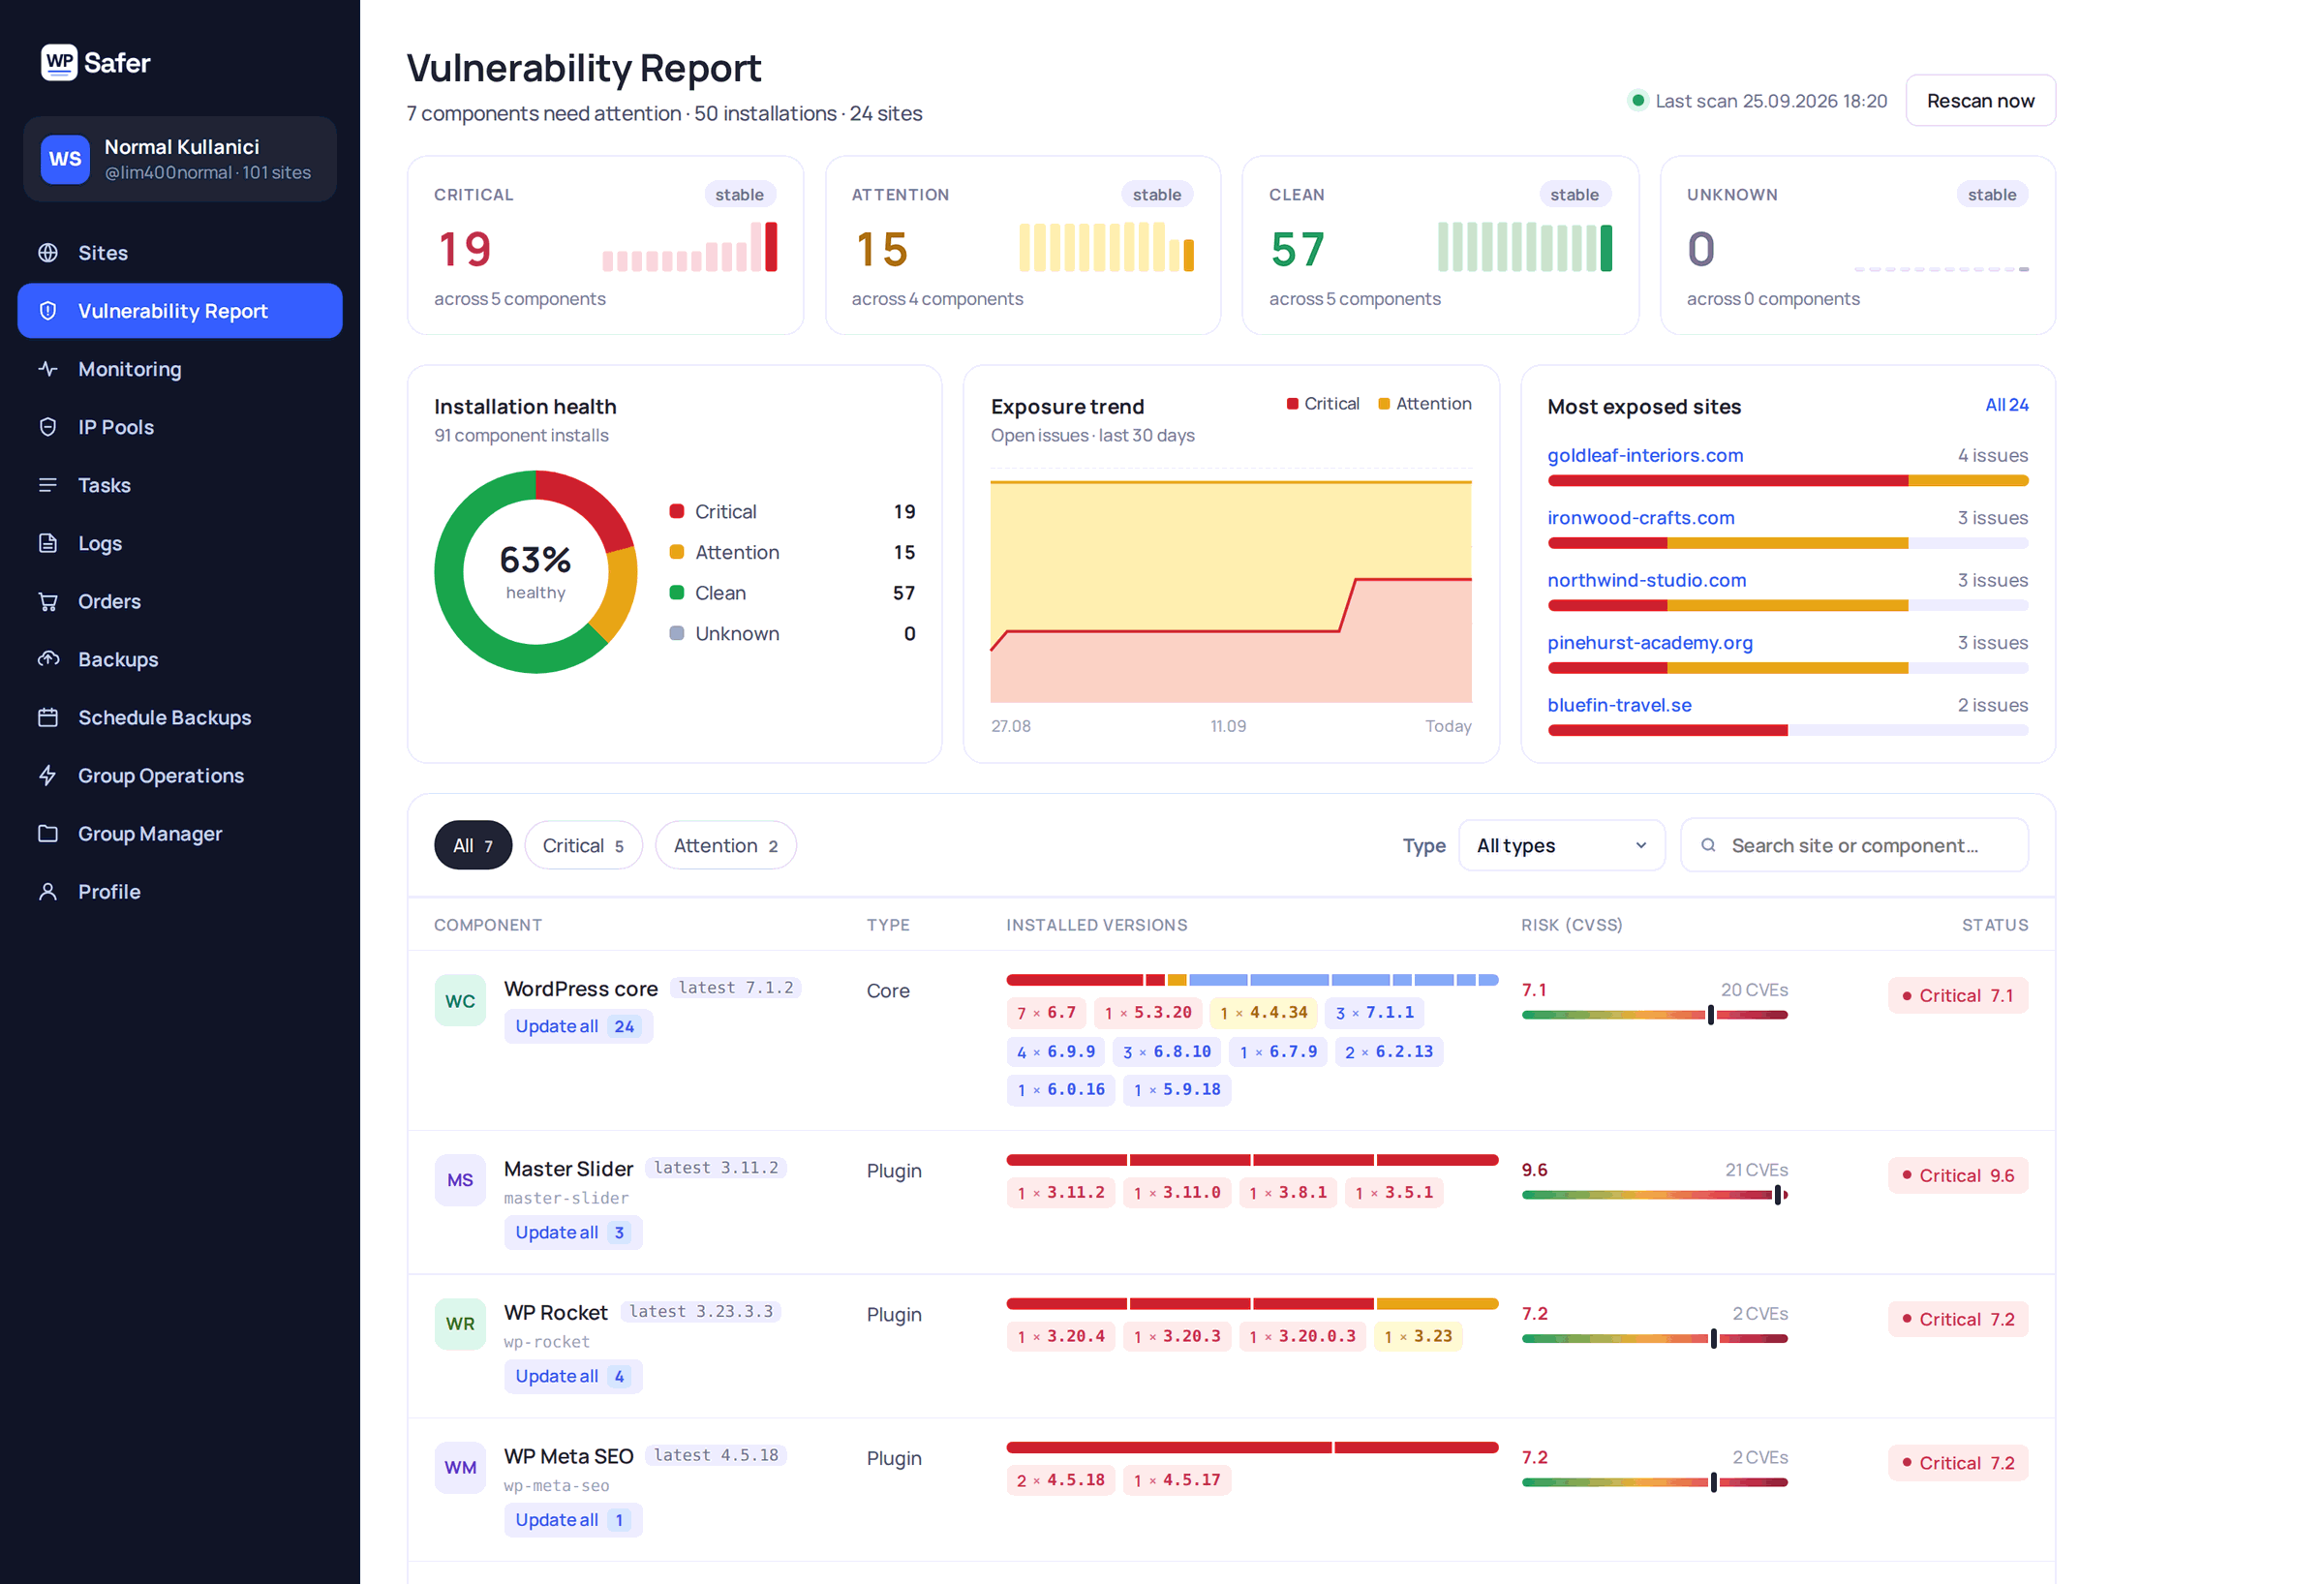Click the latest 7.1.2 version tag

[x=735, y=988]
